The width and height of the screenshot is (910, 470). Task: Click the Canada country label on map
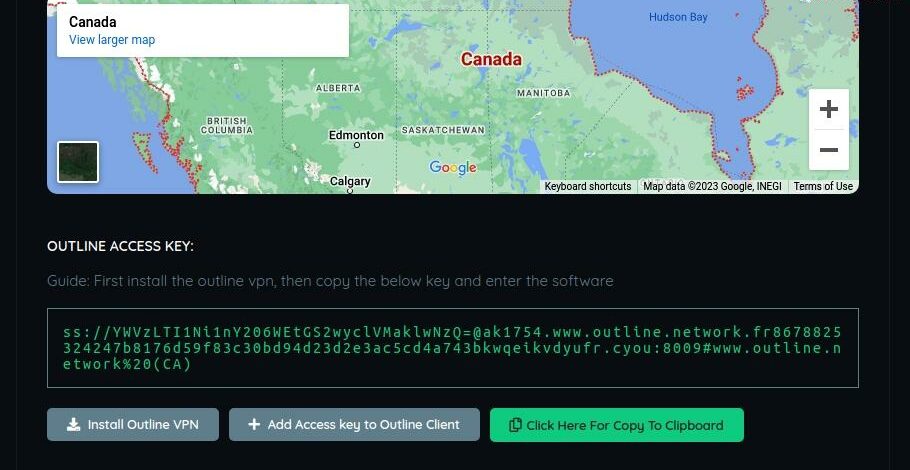point(491,59)
